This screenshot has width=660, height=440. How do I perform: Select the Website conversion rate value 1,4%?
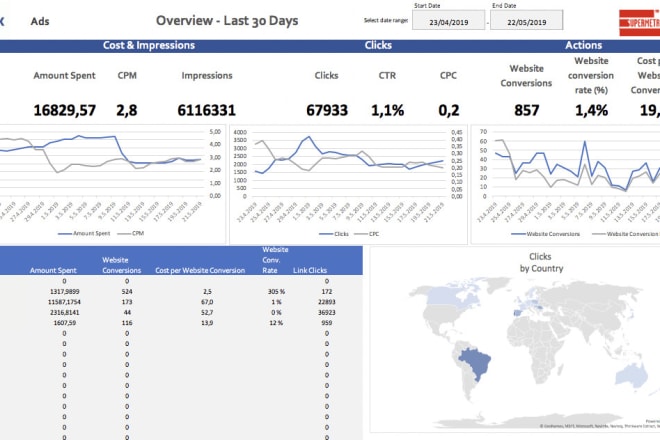pyautogui.click(x=591, y=110)
